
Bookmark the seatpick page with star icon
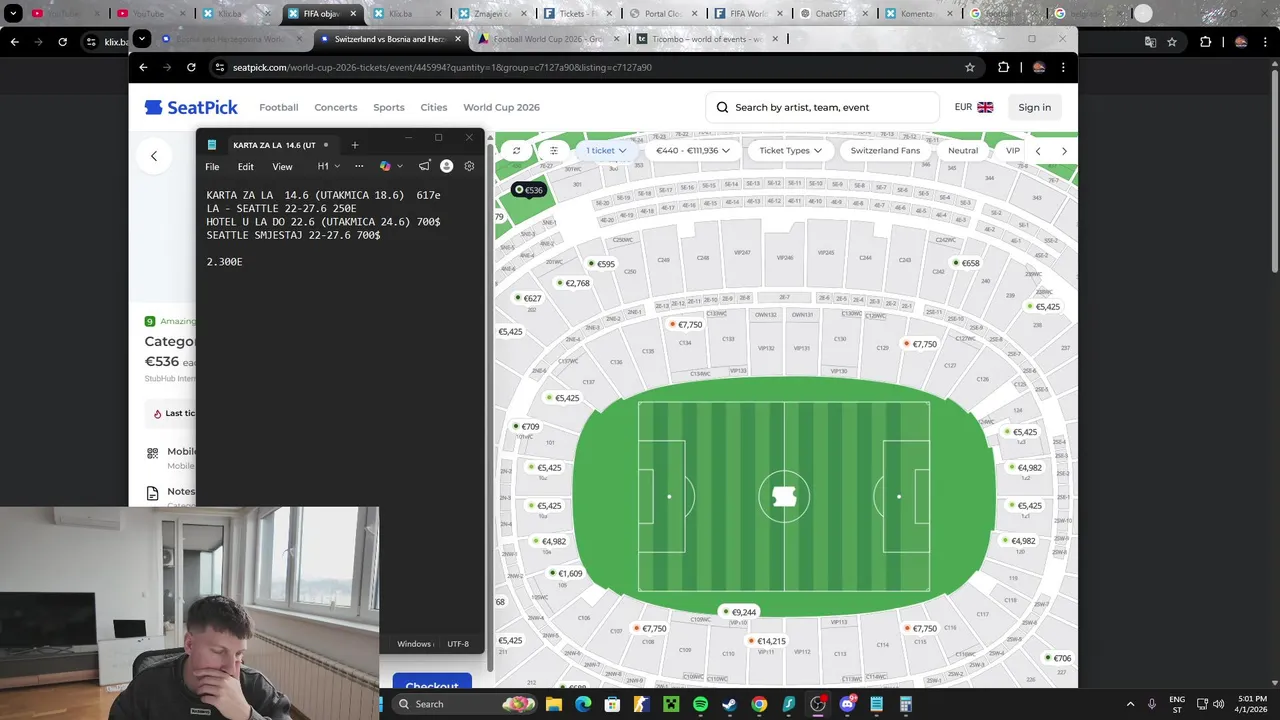click(x=969, y=67)
